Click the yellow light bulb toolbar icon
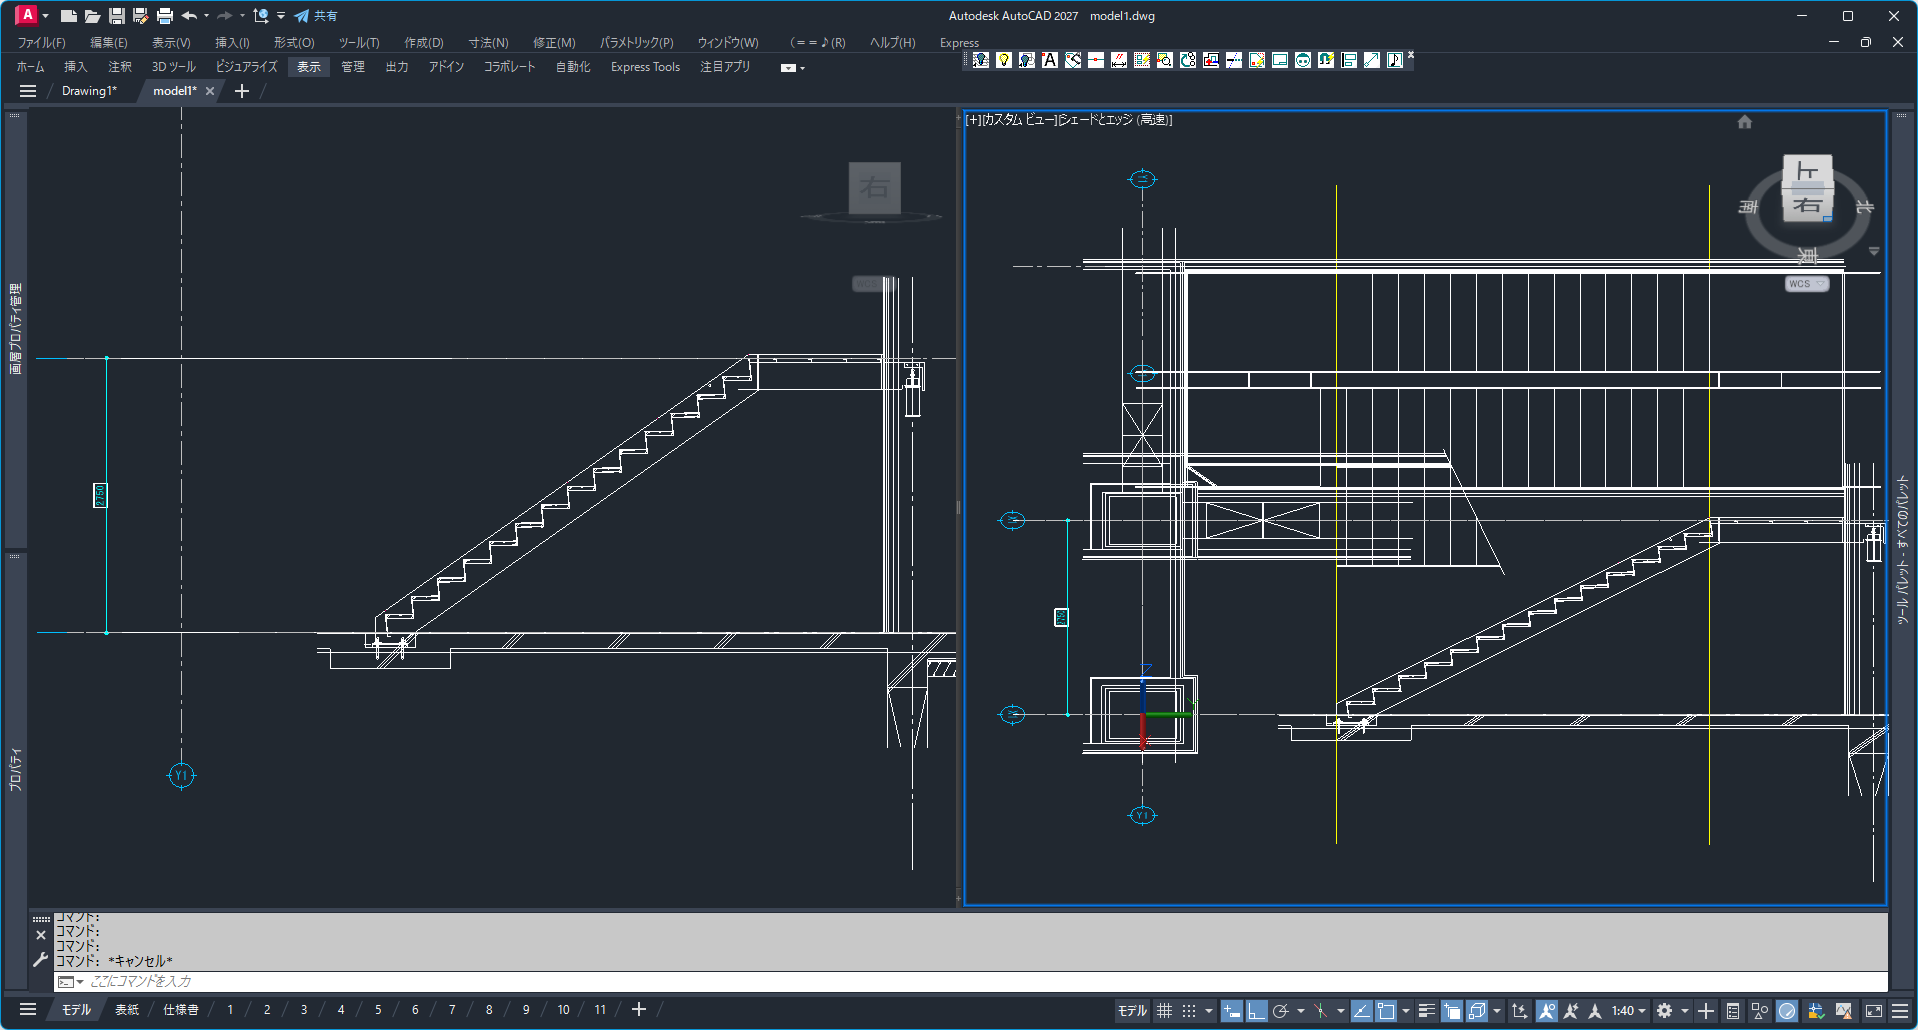The height and width of the screenshot is (1030, 1918). click(1003, 60)
